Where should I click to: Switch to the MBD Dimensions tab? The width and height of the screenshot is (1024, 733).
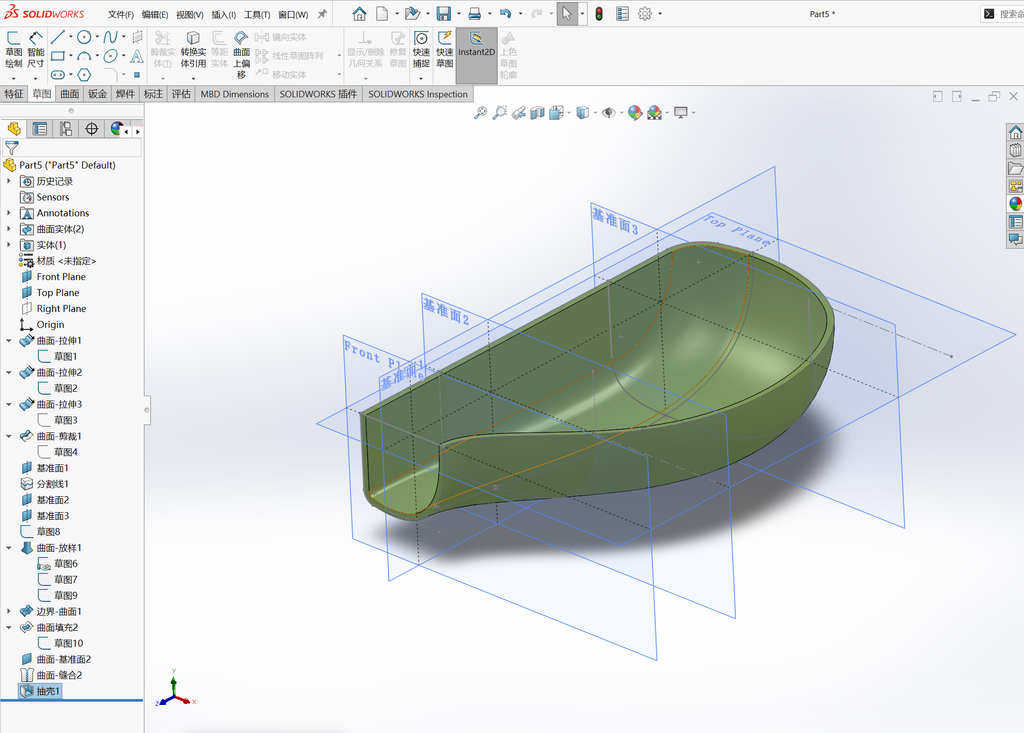click(234, 94)
